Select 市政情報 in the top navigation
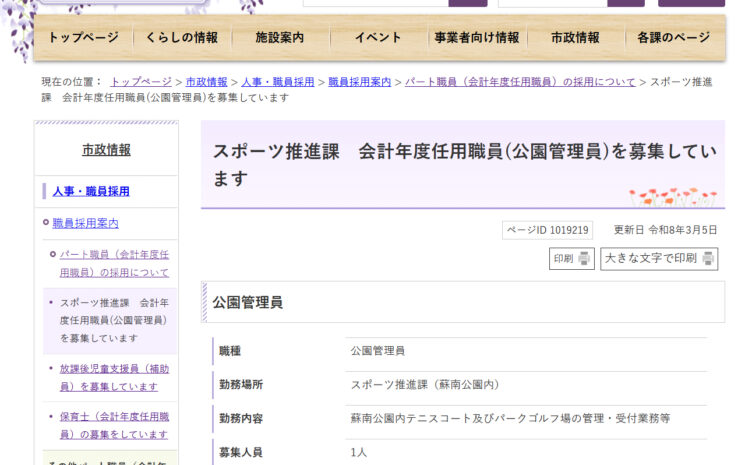This screenshot has width=752, height=465. [x=576, y=38]
